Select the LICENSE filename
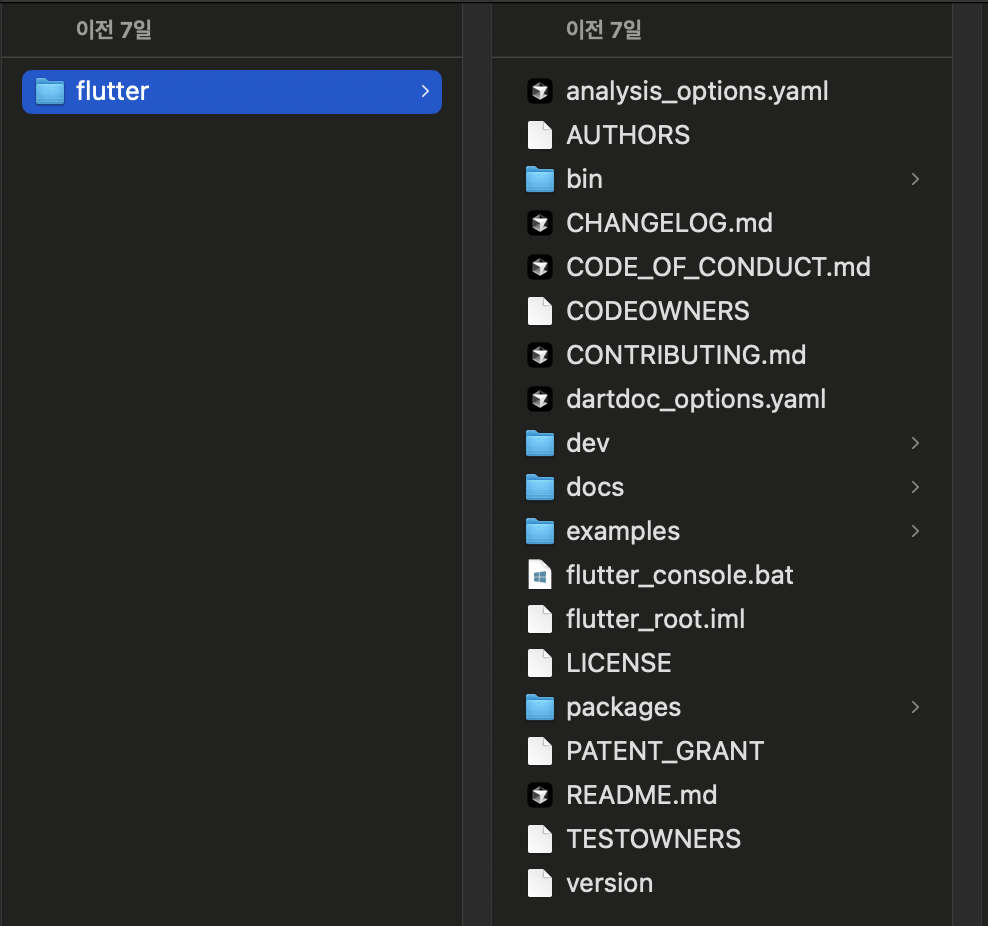This screenshot has width=988, height=926. (x=619, y=663)
